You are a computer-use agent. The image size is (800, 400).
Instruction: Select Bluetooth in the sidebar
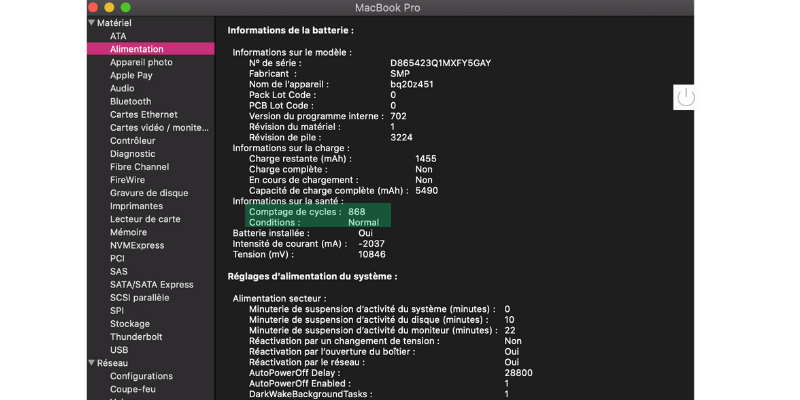[x=131, y=102]
